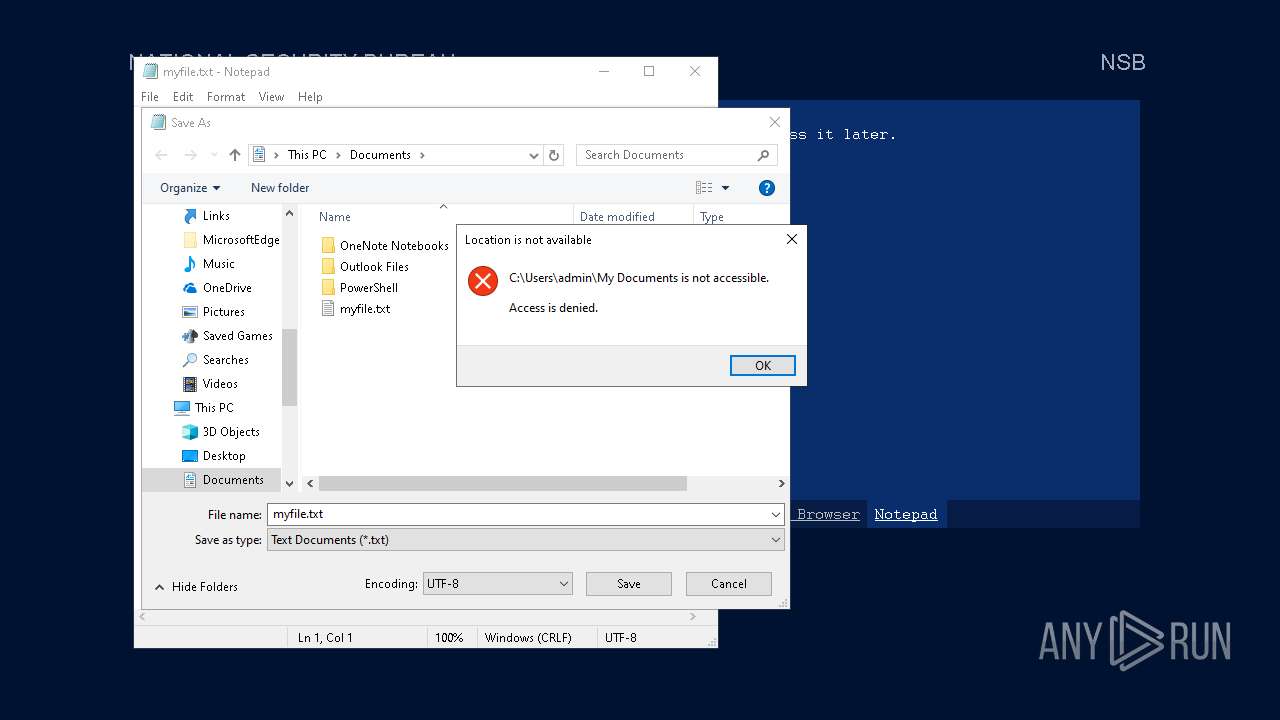Expand the address bar history dropdown
This screenshot has height=720, width=1280.
tap(534, 155)
